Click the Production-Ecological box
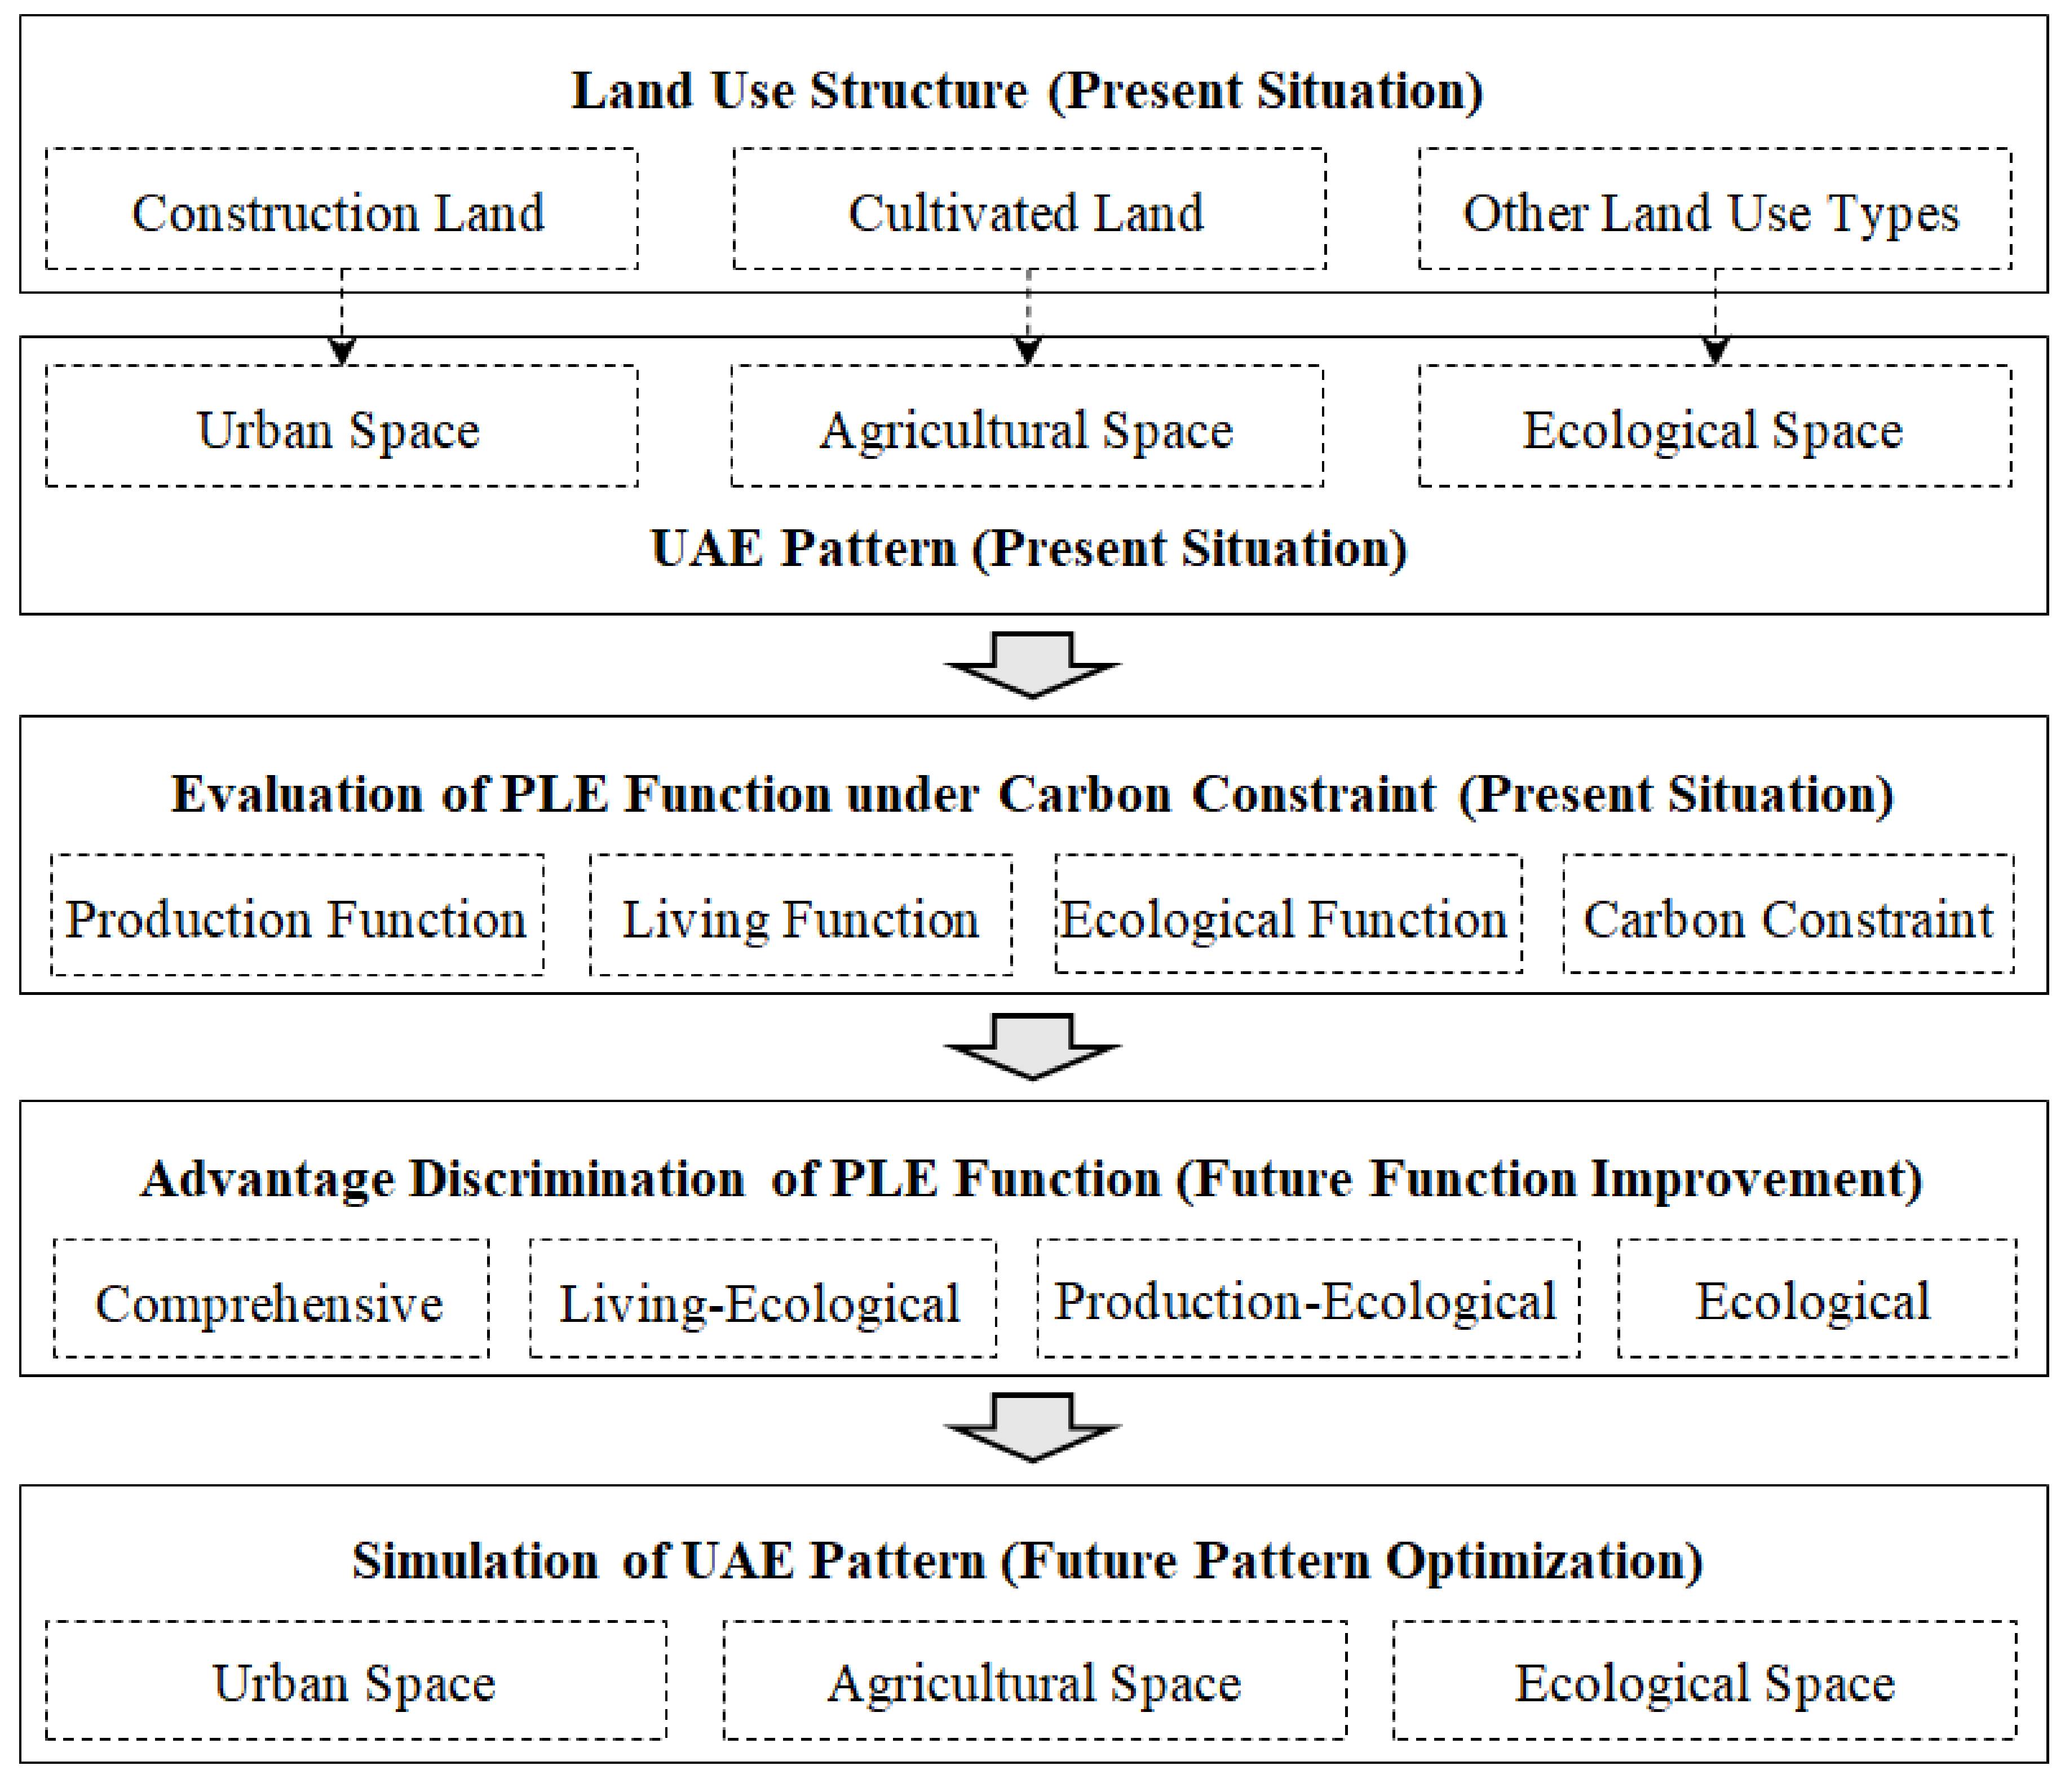2065x1792 pixels. click(1308, 1300)
